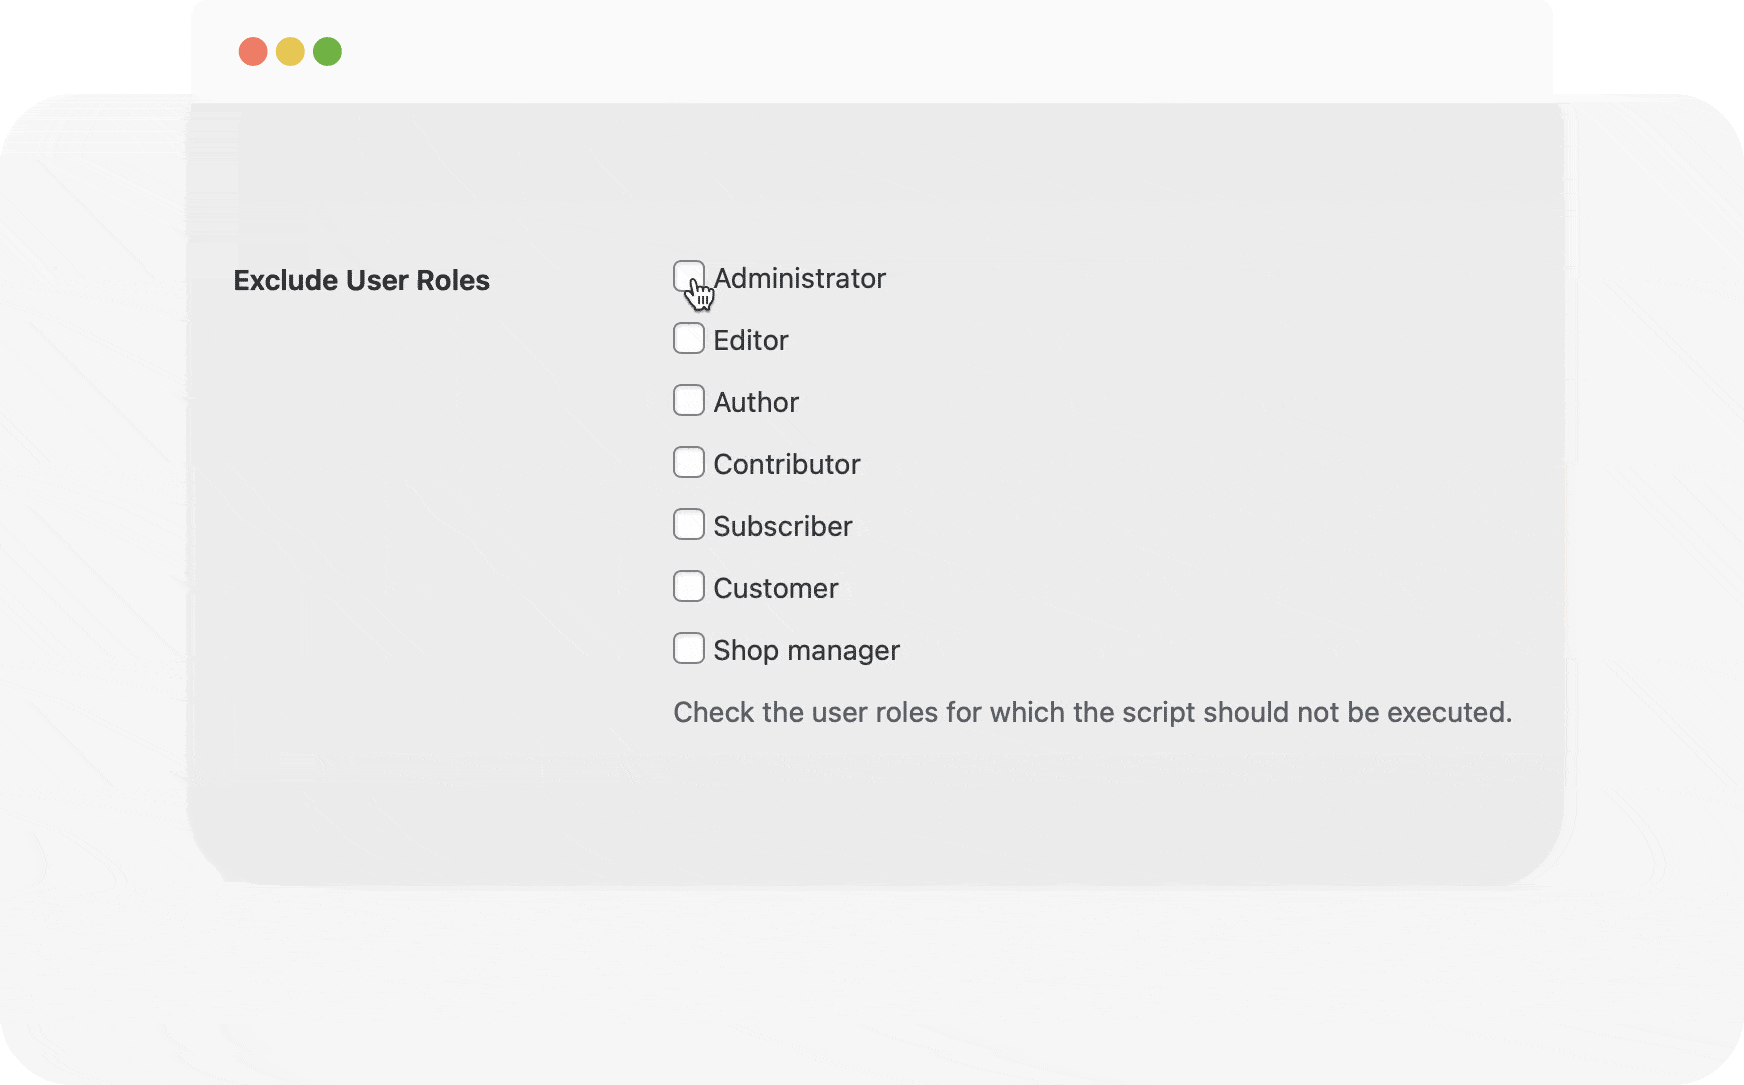Select the Subscriber checkbox box

click(689, 524)
